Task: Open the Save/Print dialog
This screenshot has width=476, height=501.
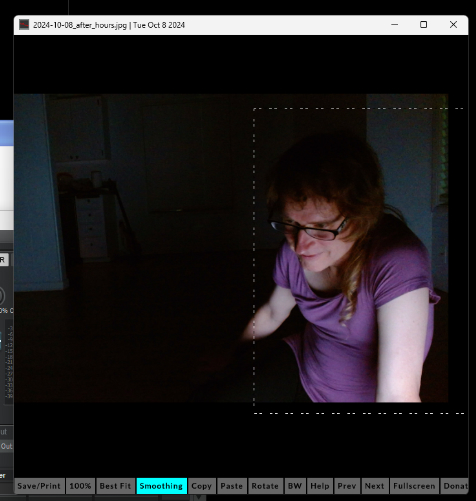Action: pyautogui.click(x=39, y=486)
